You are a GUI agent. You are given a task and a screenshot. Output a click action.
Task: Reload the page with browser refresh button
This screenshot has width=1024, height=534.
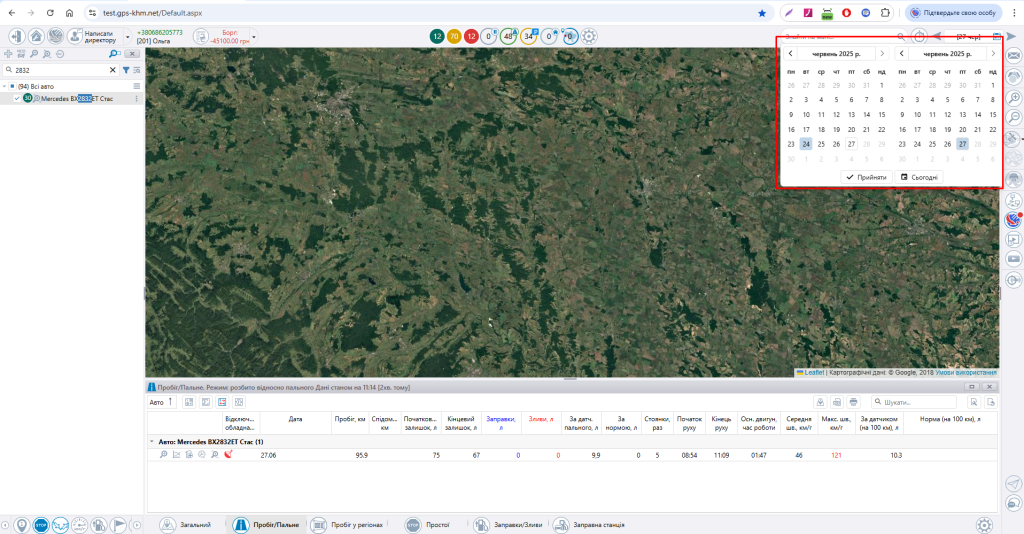pos(50,12)
